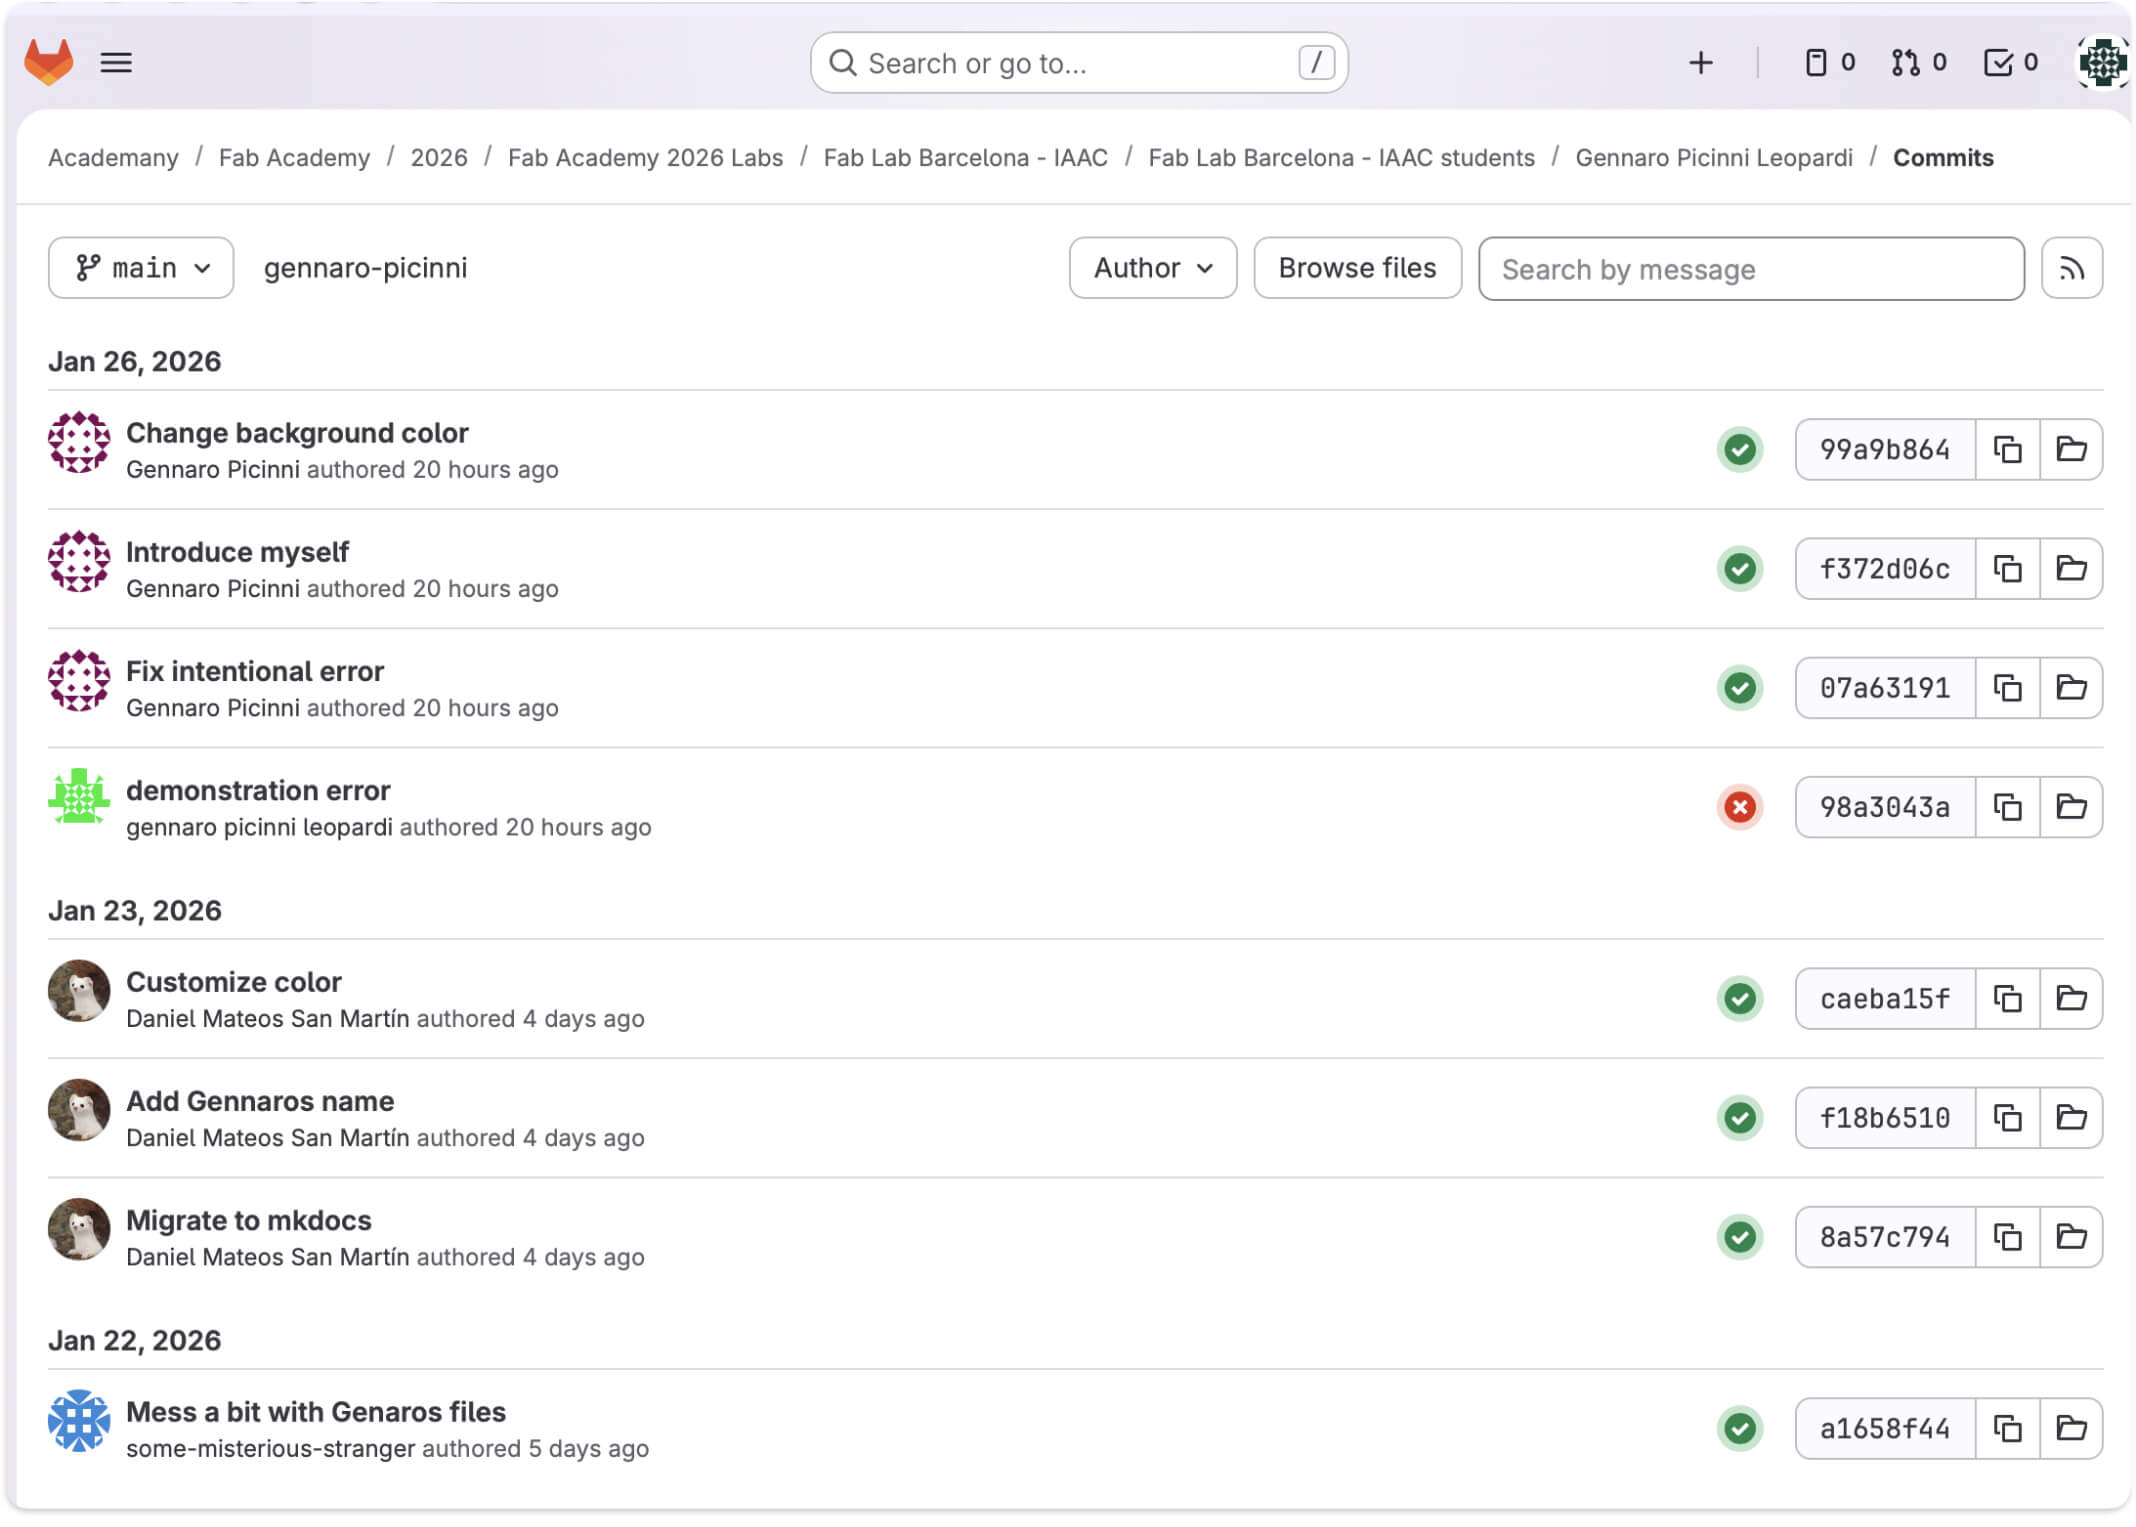Open the Author filter dropdown
The width and height of the screenshot is (2136, 1527).
click(x=1151, y=267)
